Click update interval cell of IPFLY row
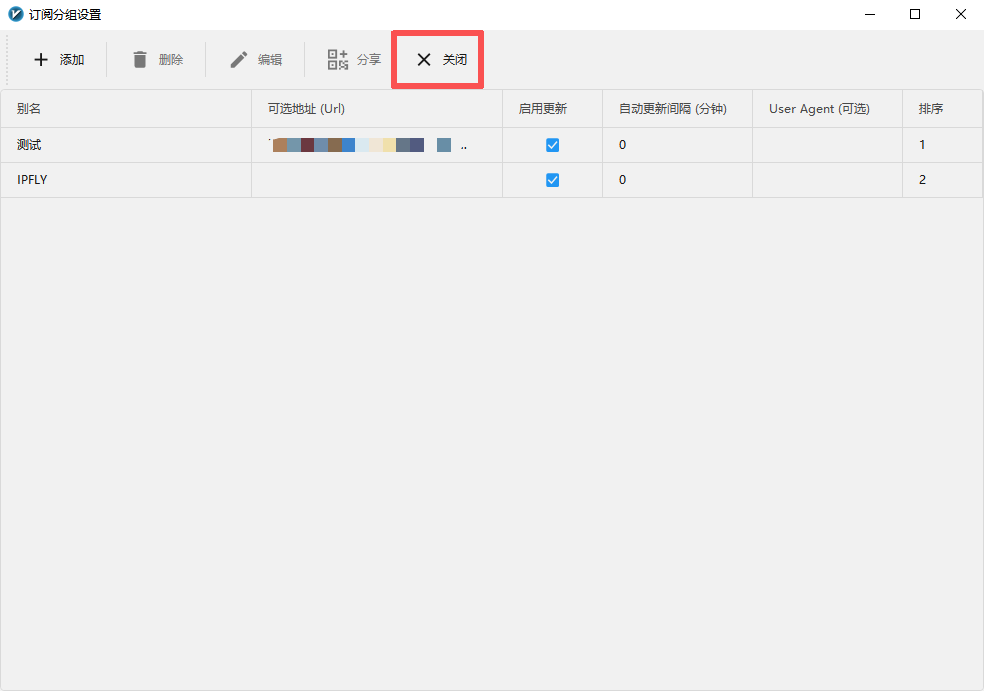This screenshot has width=984, height=691. (x=676, y=180)
